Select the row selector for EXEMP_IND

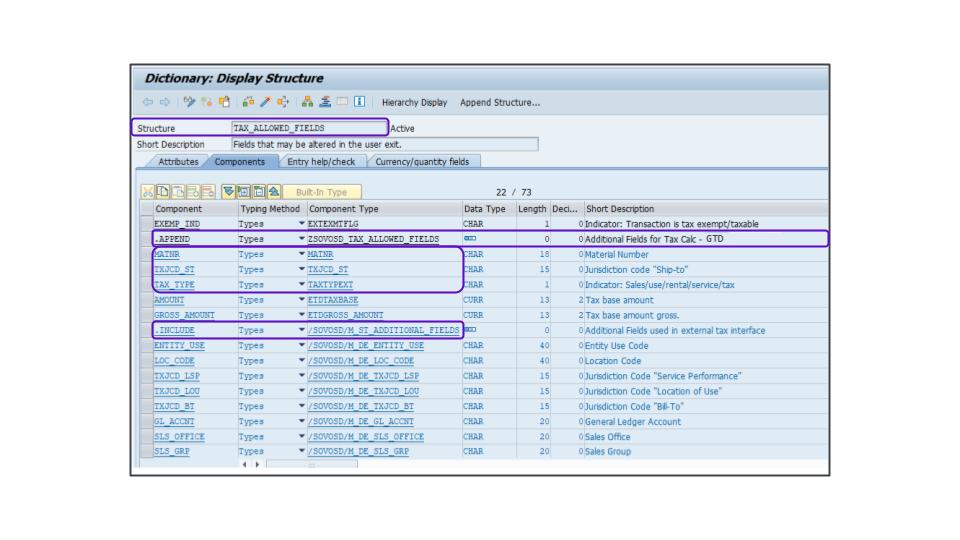tap(145, 224)
